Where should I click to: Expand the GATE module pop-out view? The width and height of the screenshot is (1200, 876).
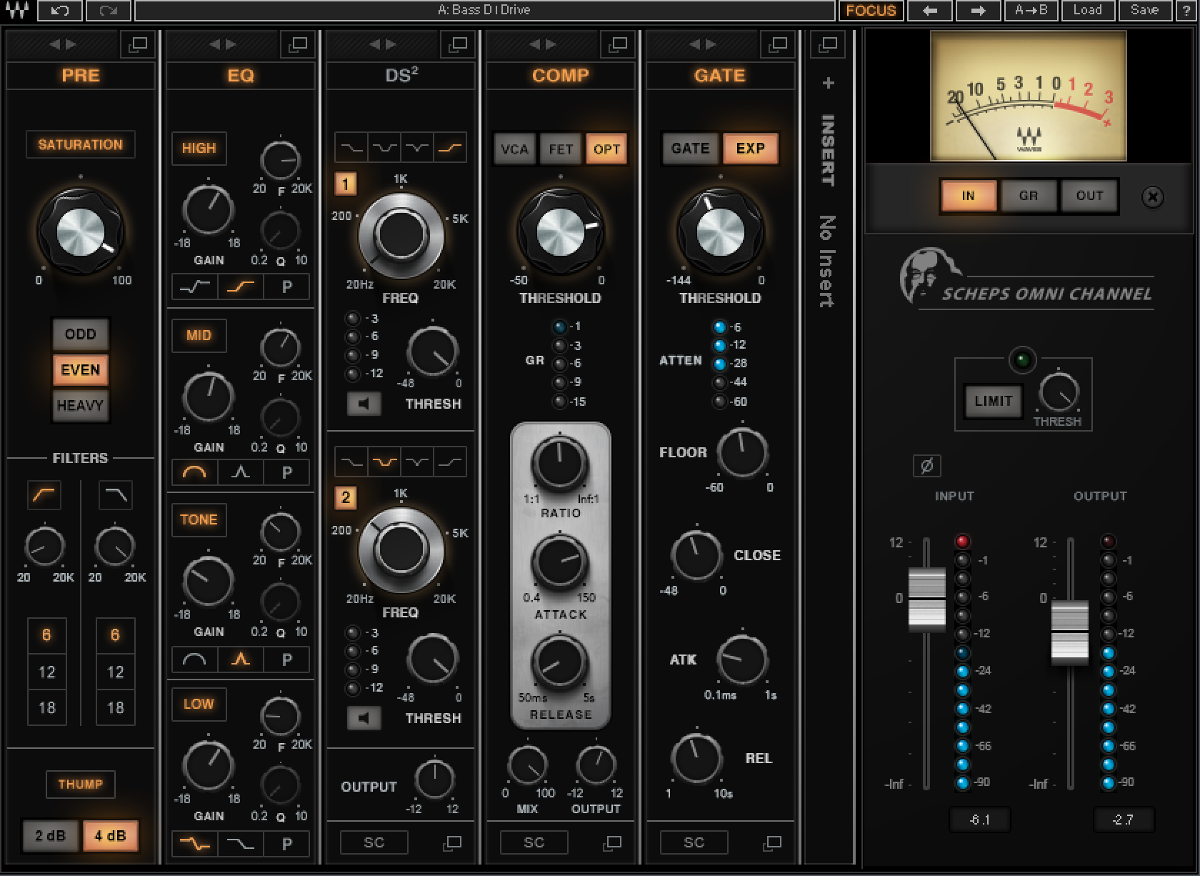[x=777, y=44]
